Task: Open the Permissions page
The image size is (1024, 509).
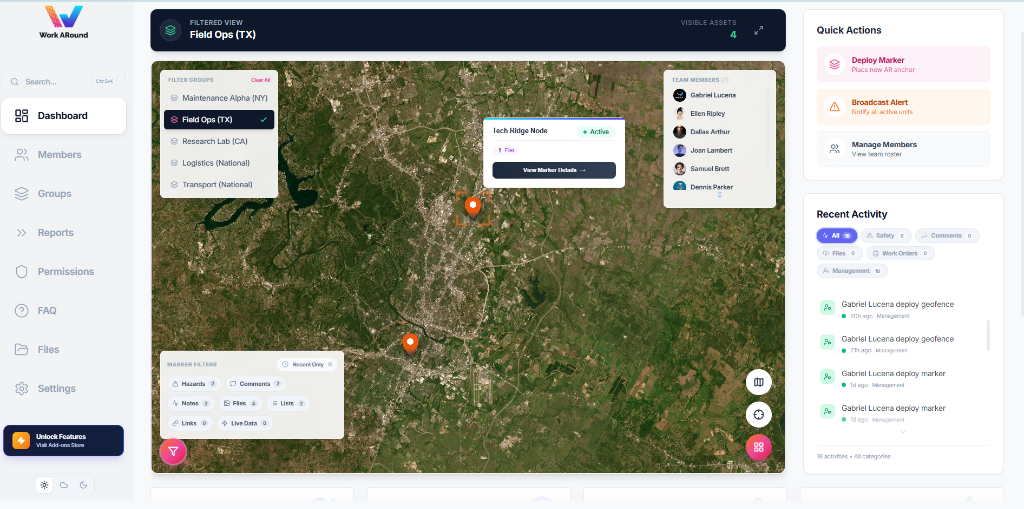Action: pos(63,271)
